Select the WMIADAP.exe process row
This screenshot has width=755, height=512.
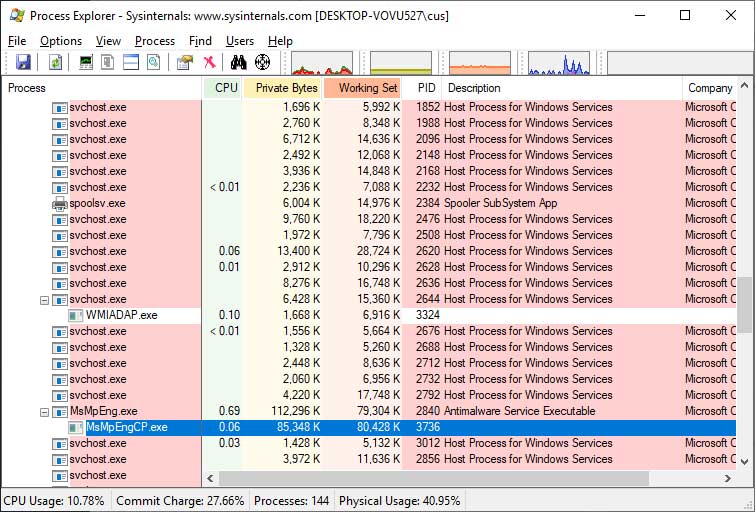click(121, 315)
